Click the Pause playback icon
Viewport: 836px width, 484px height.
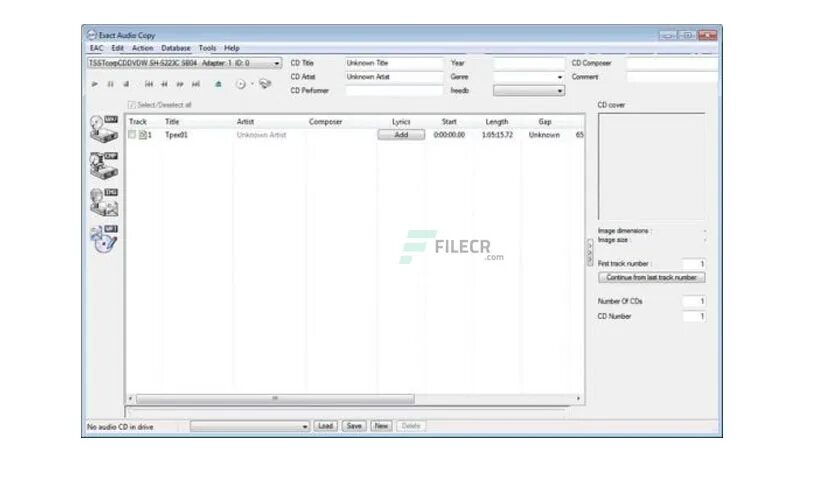coord(110,84)
